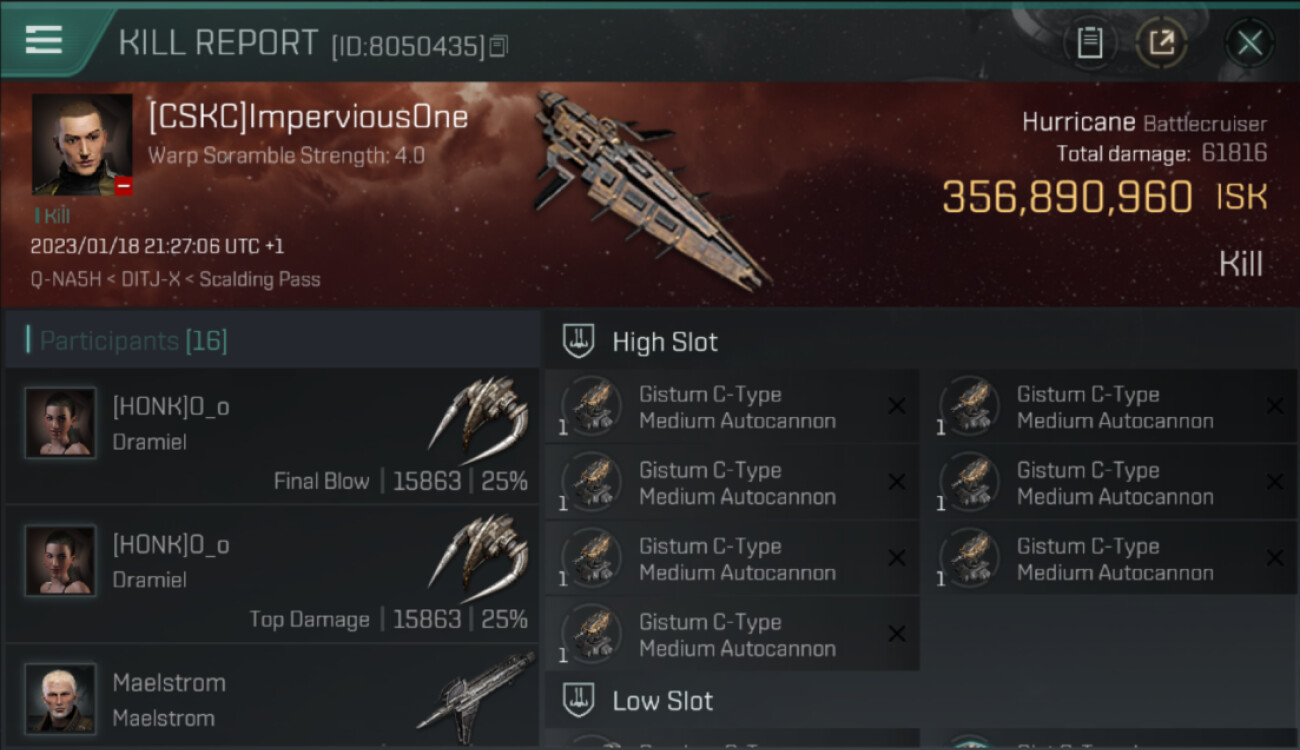Click the CSKC ImperviousOne name

coord(308,117)
